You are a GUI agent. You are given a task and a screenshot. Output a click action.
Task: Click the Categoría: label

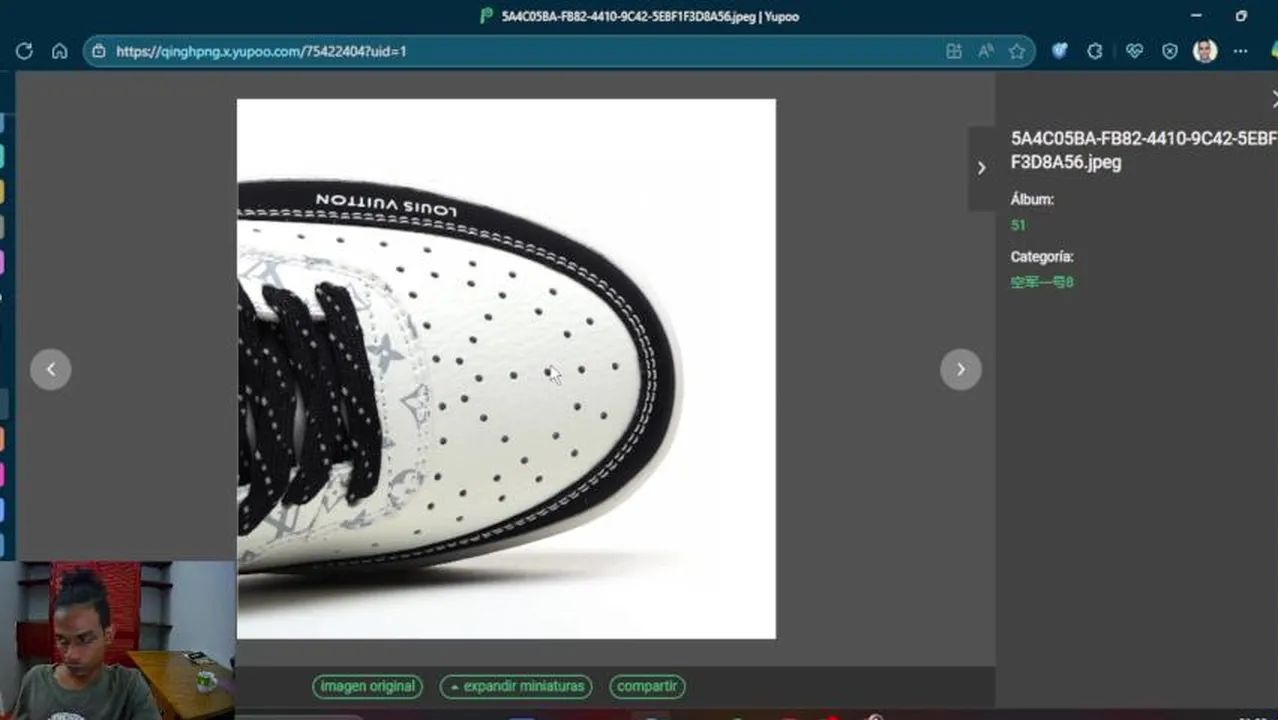(x=1041, y=256)
